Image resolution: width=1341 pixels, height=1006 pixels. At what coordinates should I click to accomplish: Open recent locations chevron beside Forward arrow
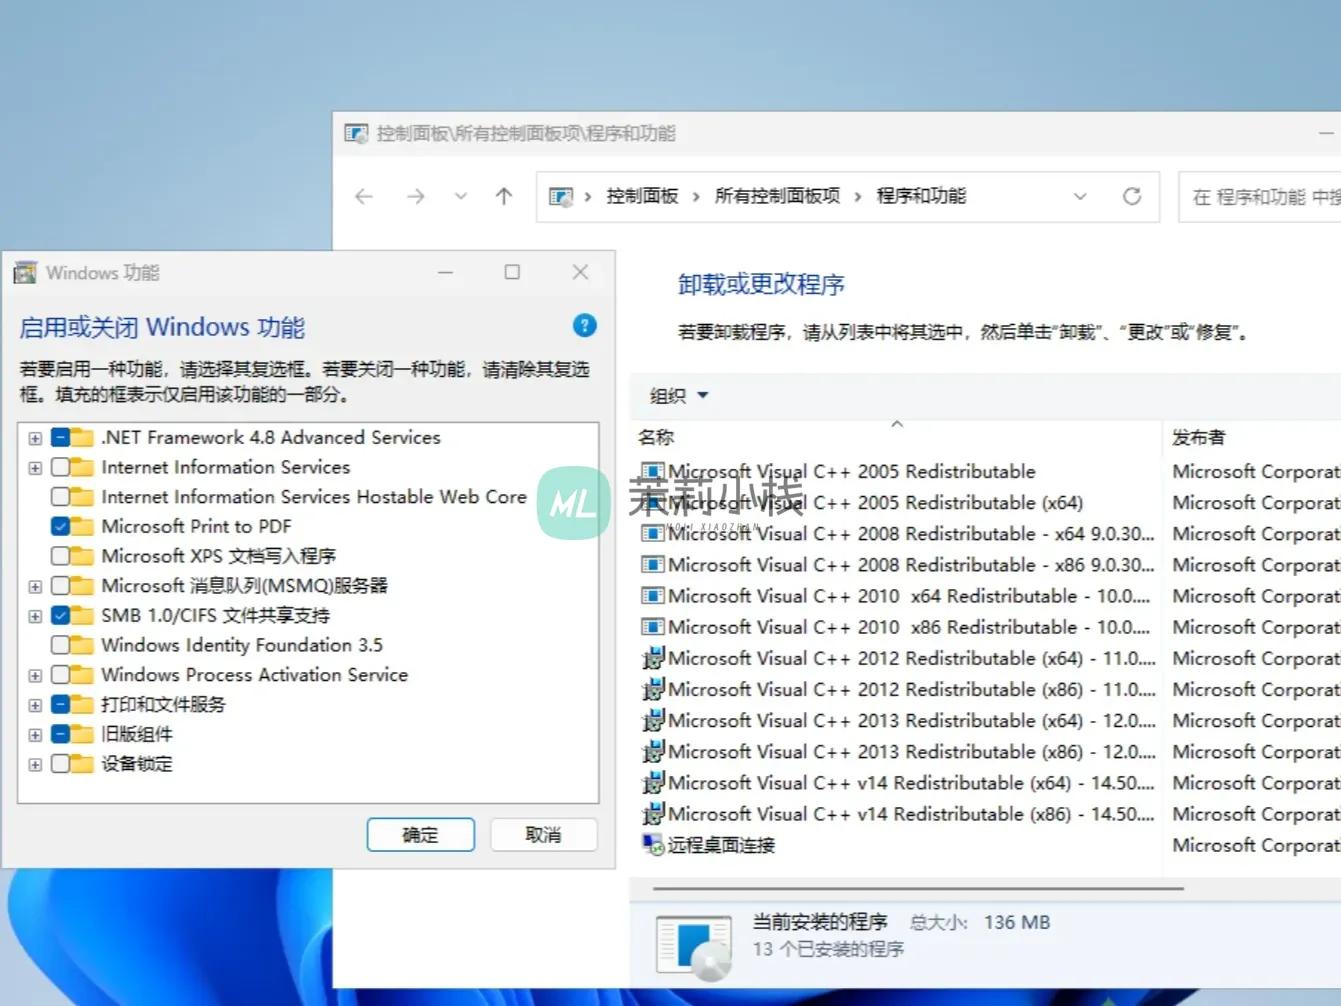click(x=461, y=197)
